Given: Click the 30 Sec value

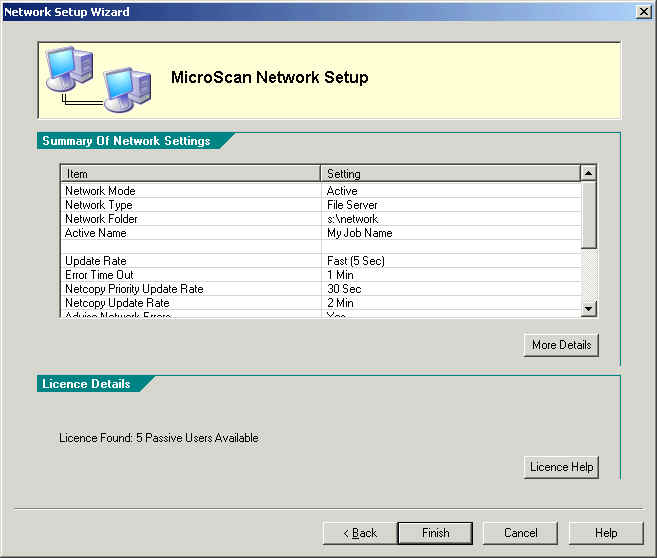Looking at the screenshot, I should point(344,289).
